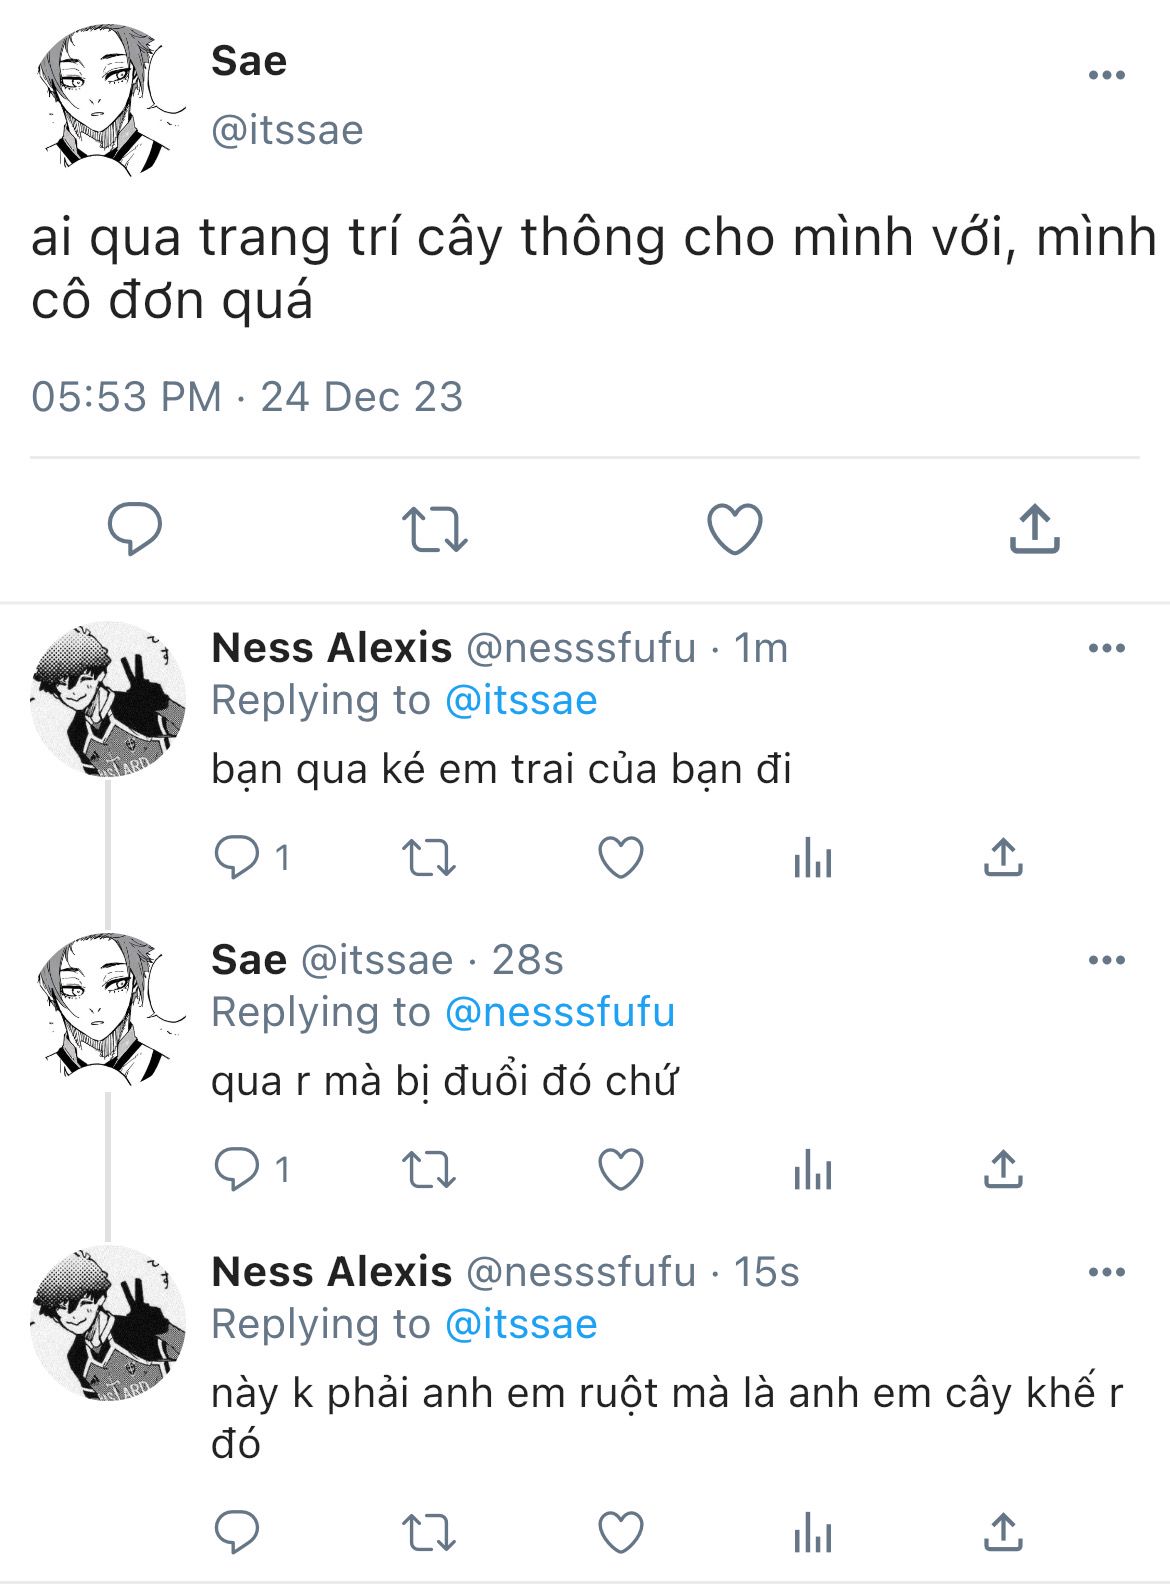Open Ness Alexis avatar on 15s reply
The image size is (1170, 1584).
click(108, 1323)
